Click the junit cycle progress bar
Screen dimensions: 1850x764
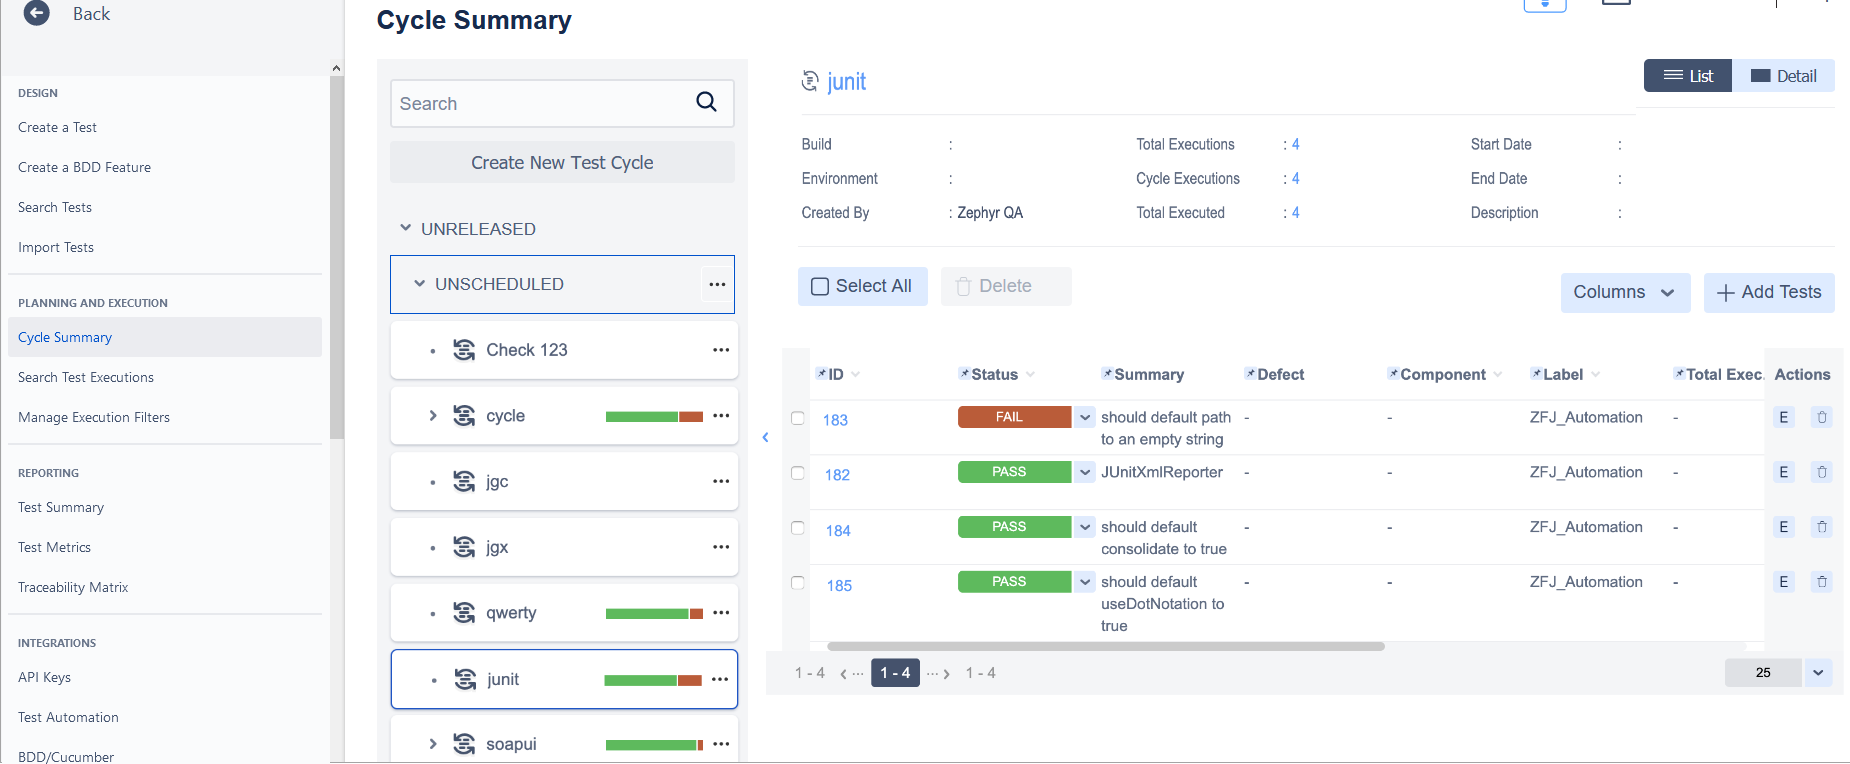click(653, 680)
